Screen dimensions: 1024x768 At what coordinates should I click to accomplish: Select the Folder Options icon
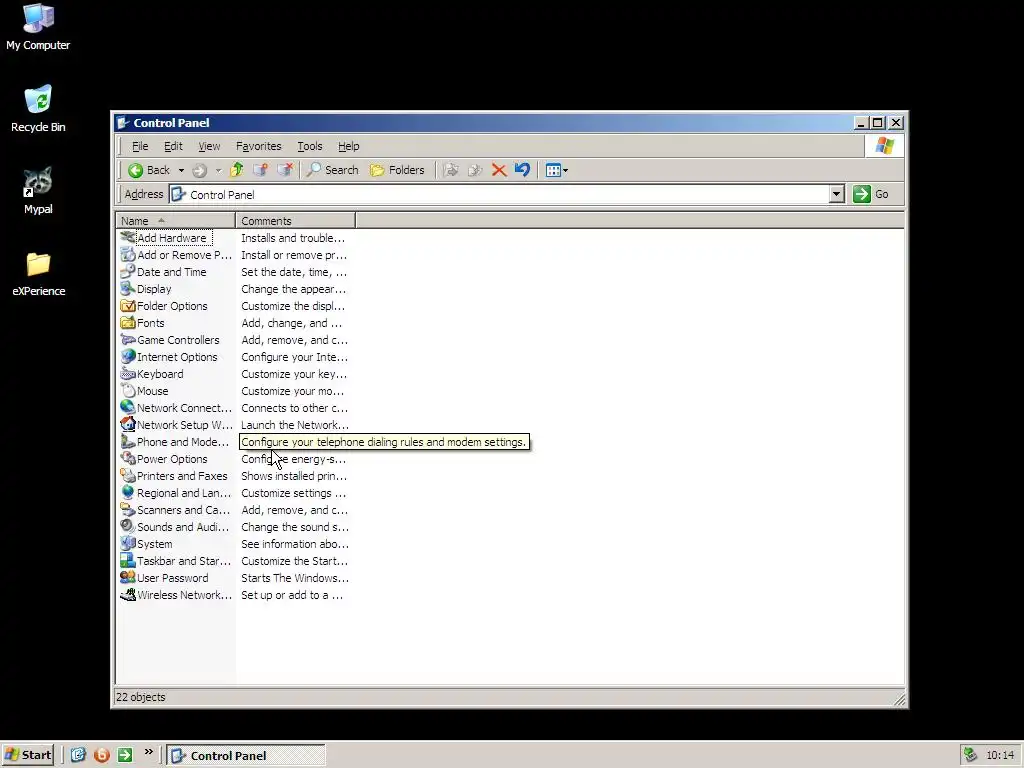coord(128,306)
